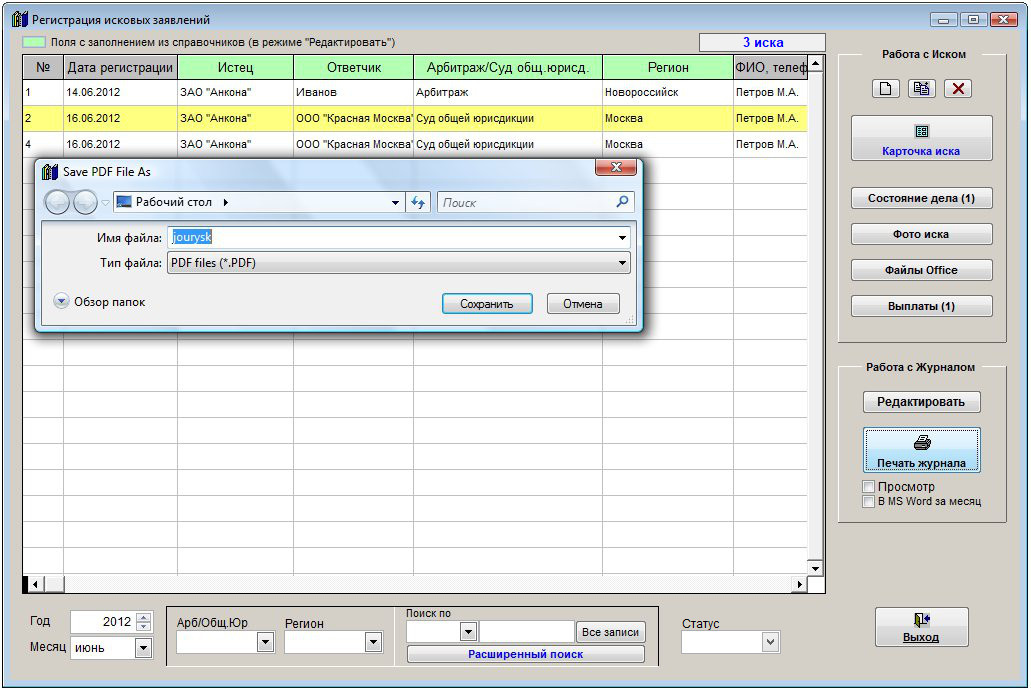Screen dimensions: 1031x690
Task: Select the Арбитраж cell in row 1
Action: [x=508, y=93]
